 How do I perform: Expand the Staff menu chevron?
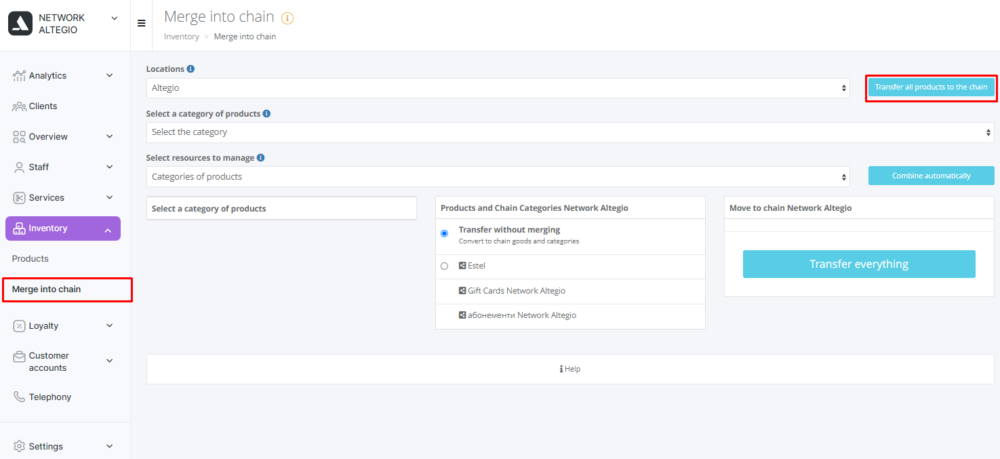pos(109,167)
